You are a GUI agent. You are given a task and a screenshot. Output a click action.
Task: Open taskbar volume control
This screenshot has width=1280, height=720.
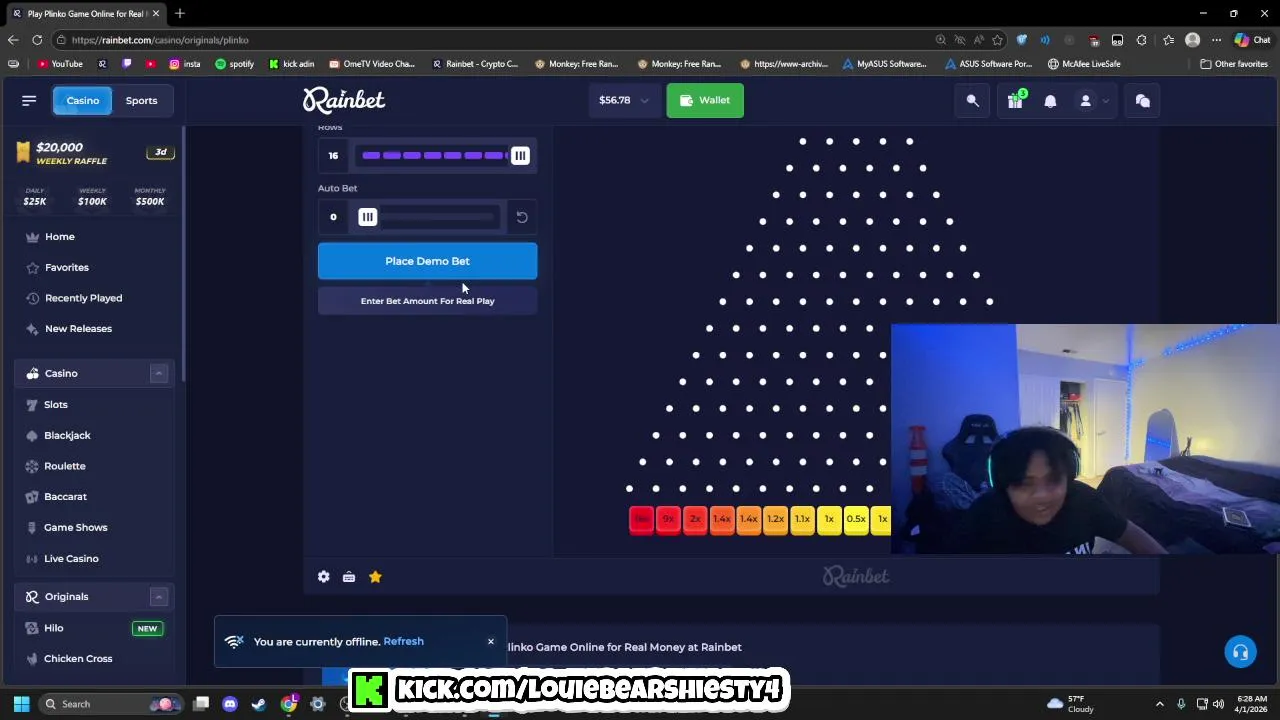click(1218, 704)
